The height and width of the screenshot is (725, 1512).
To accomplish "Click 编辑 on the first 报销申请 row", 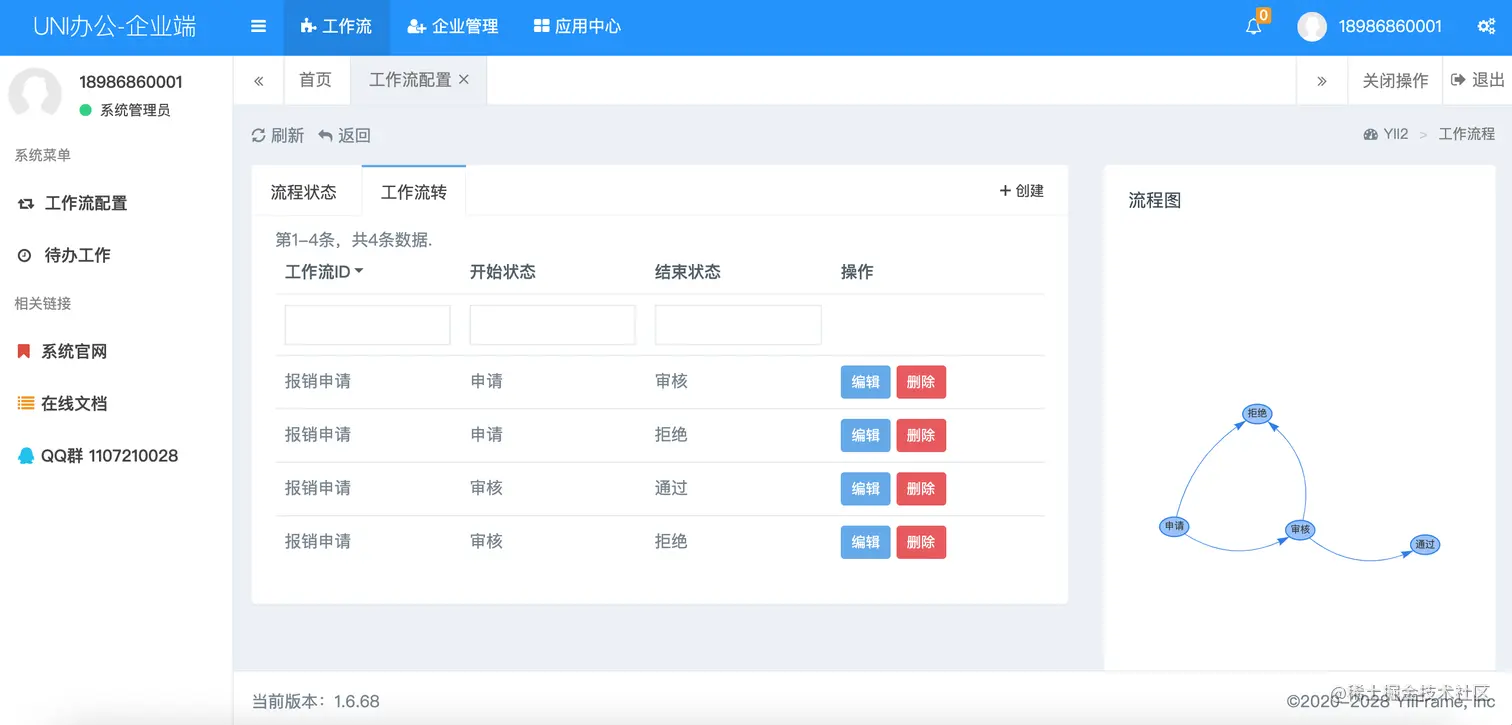I will pos(864,382).
